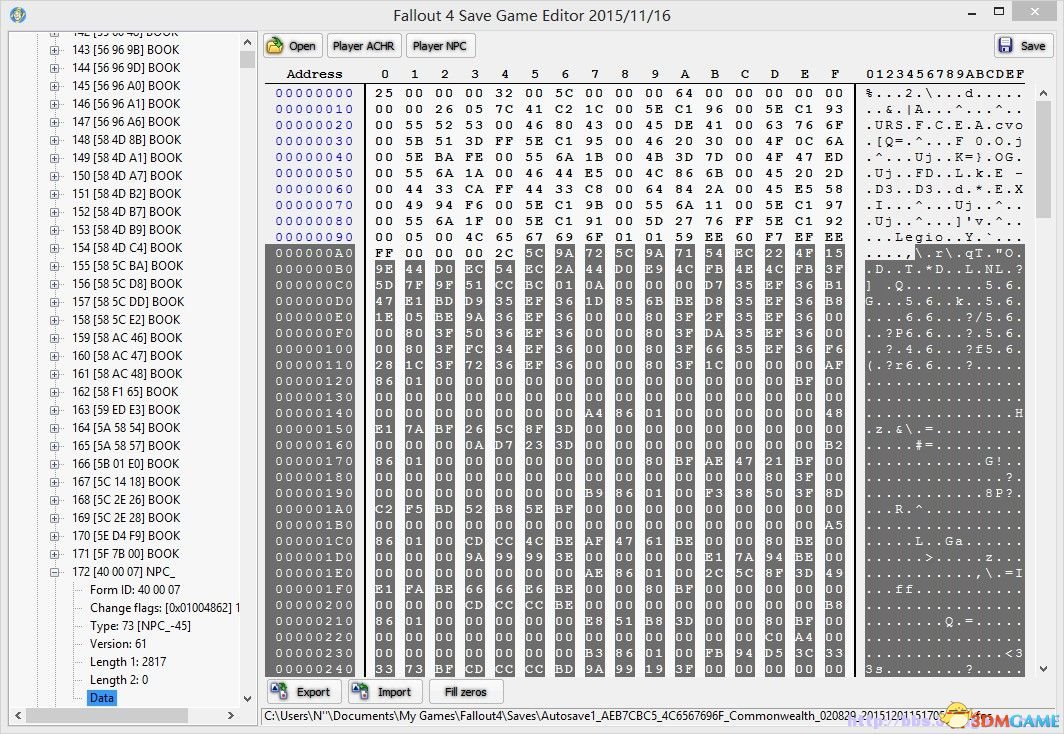Image resolution: width=1064 pixels, height=734 pixels.
Task: Click the tree horizontal scrollbar thumb
Action: pyautogui.click(x=107, y=715)
